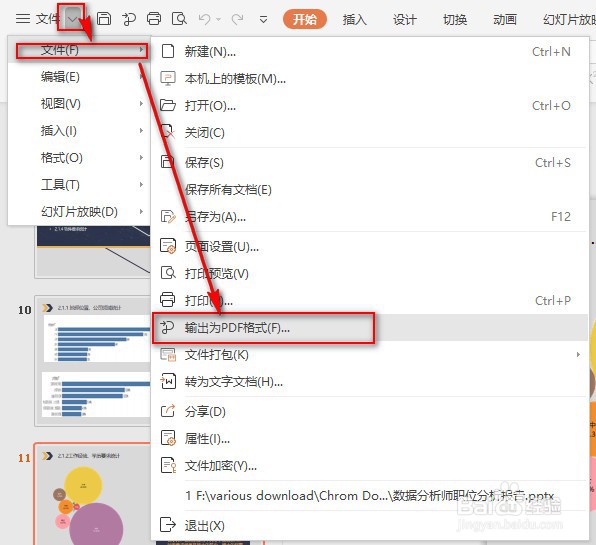Click the redo arrow icon
Screen dimensions: 596x545
pyautogui.click(x=238, y=19)
